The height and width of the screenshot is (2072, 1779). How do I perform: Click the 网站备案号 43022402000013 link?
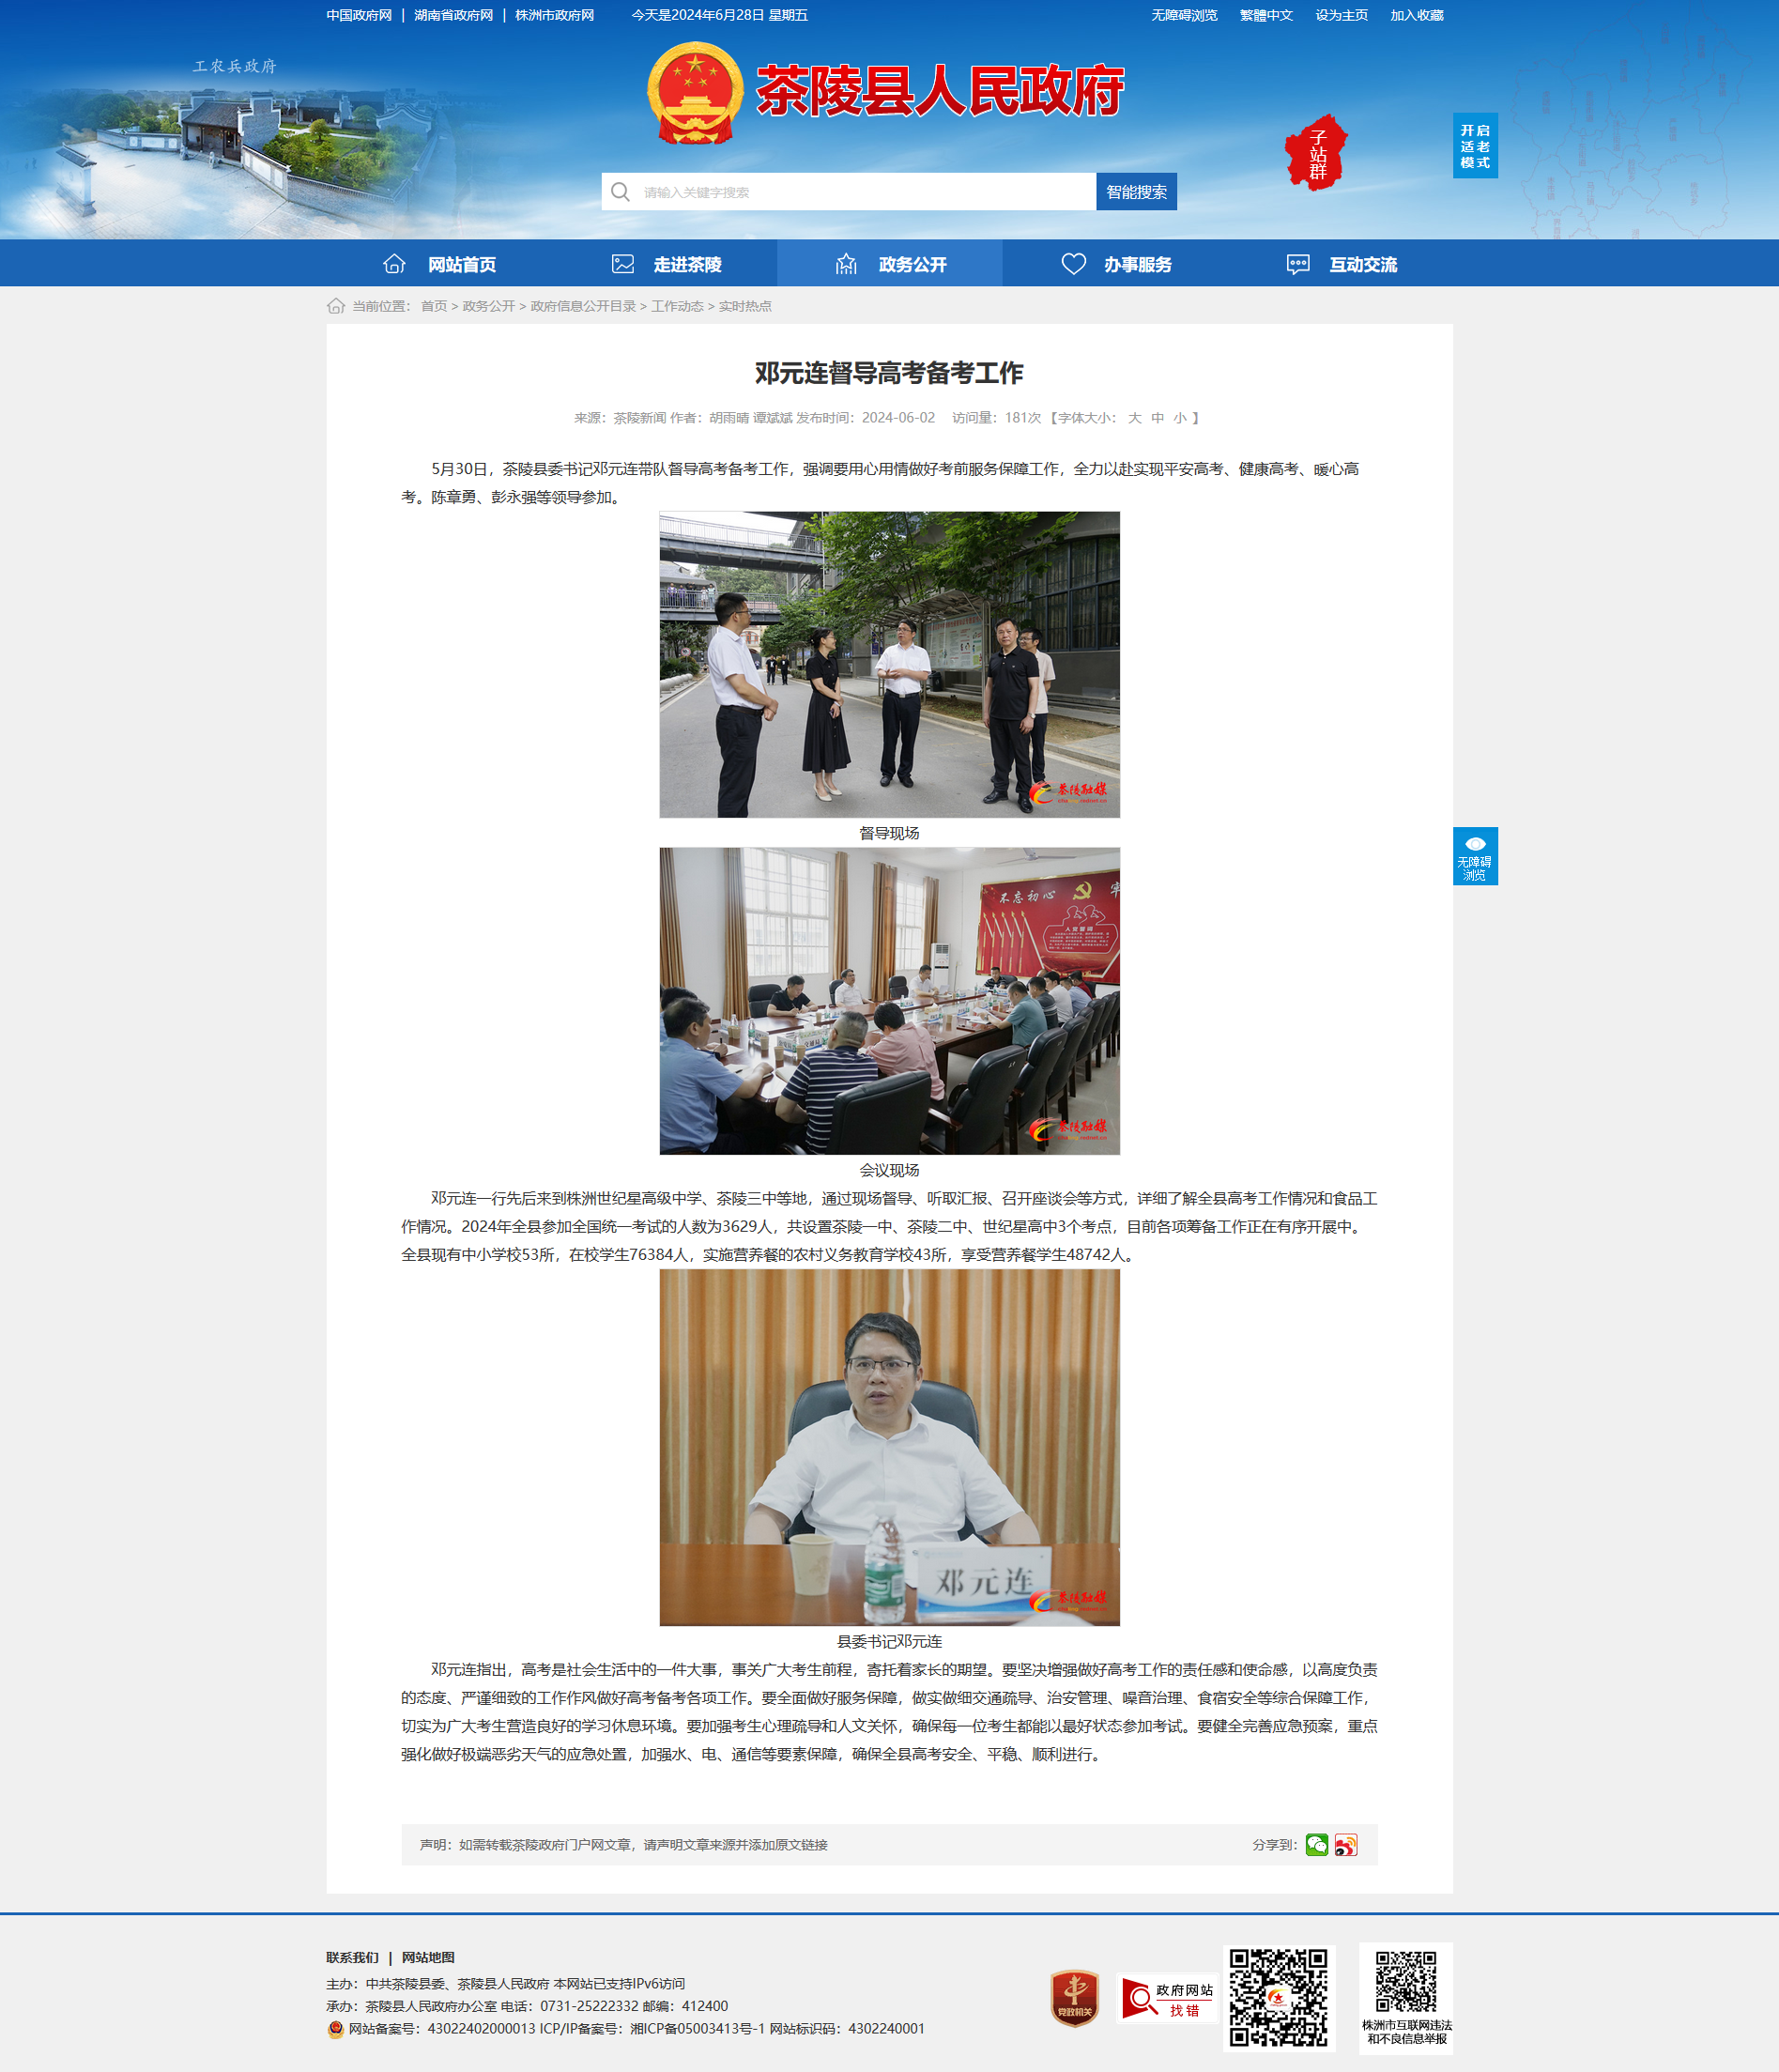coord(442,2029)
